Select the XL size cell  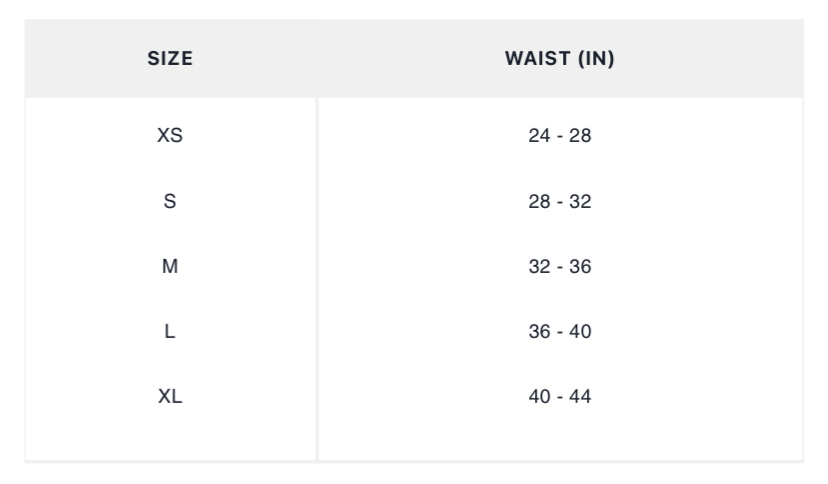tap(170, 397)
